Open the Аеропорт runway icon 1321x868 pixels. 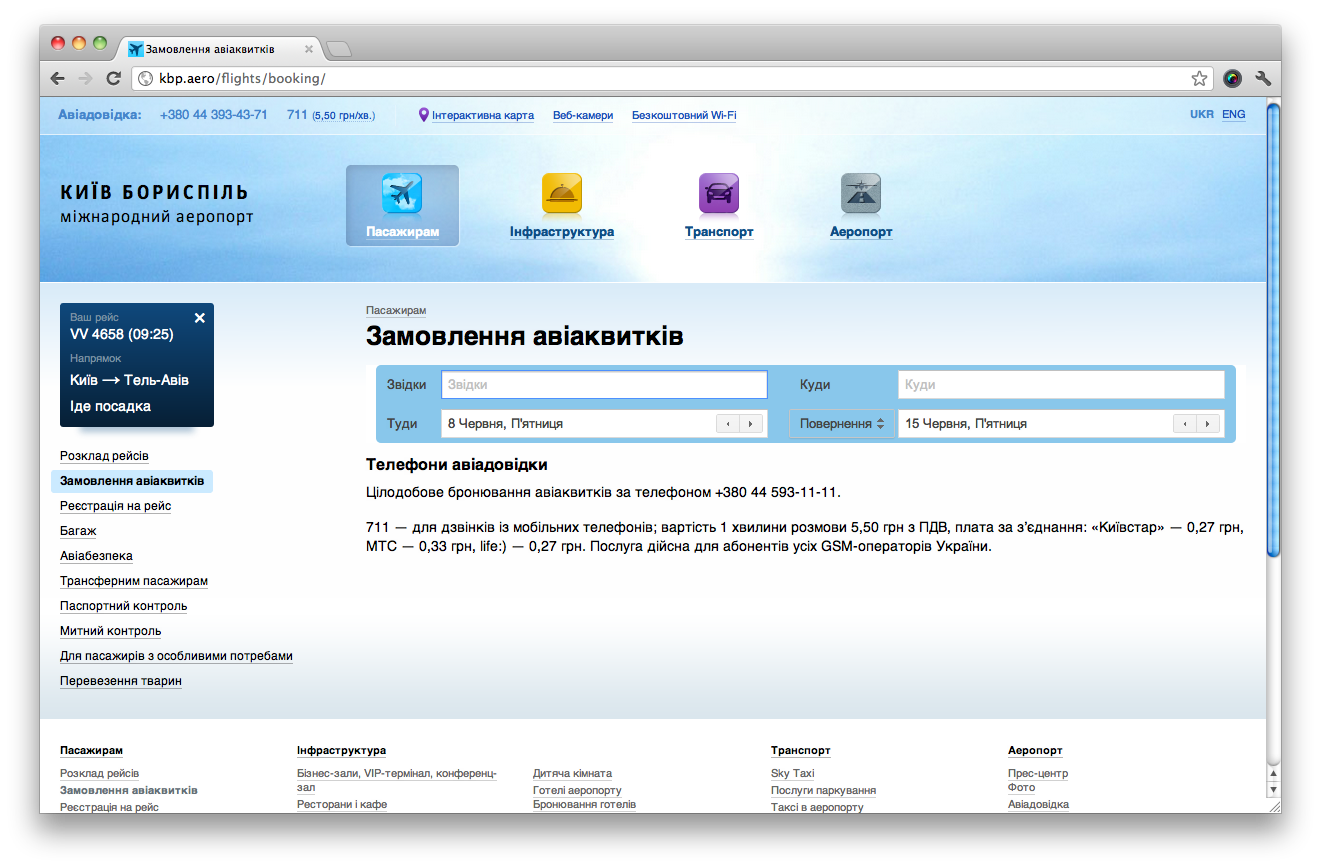(861, 193)
